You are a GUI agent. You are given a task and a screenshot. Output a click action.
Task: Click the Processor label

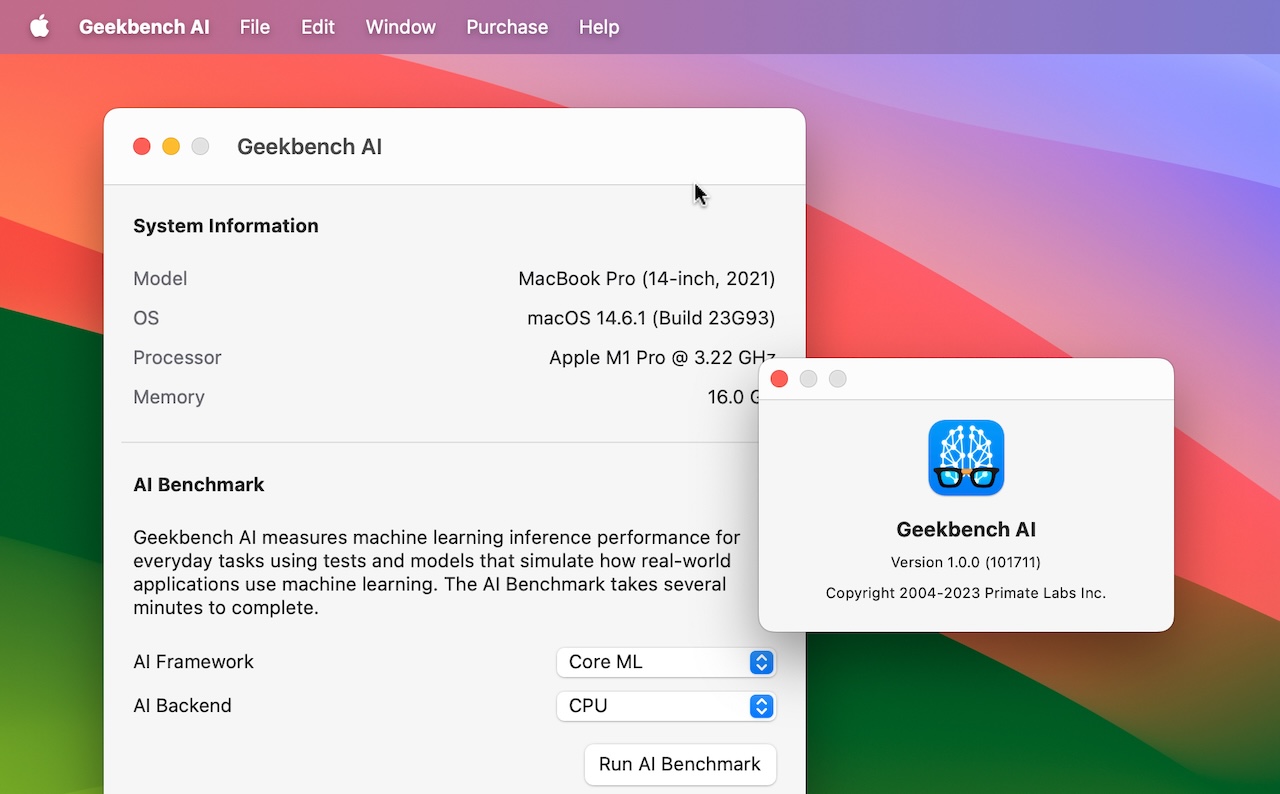pos(177,358)
